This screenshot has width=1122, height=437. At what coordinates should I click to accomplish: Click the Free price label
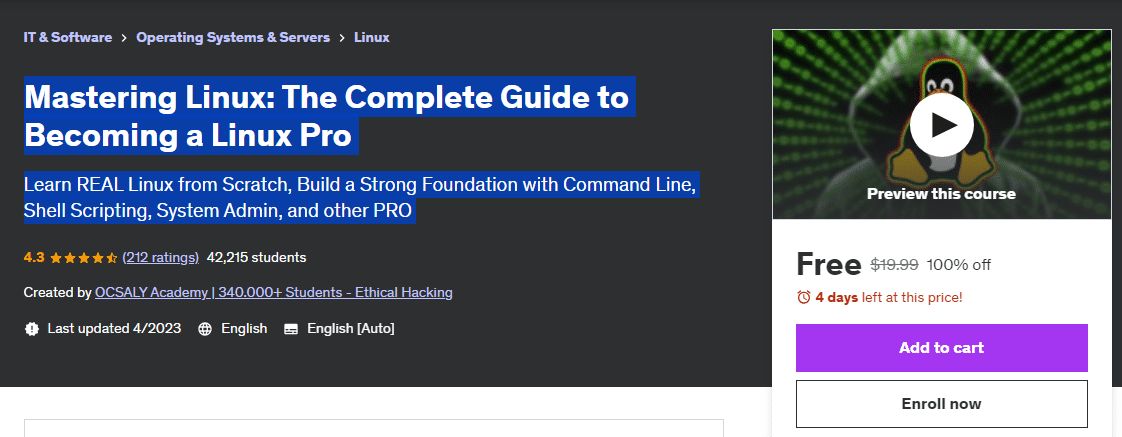click(828, 264)
